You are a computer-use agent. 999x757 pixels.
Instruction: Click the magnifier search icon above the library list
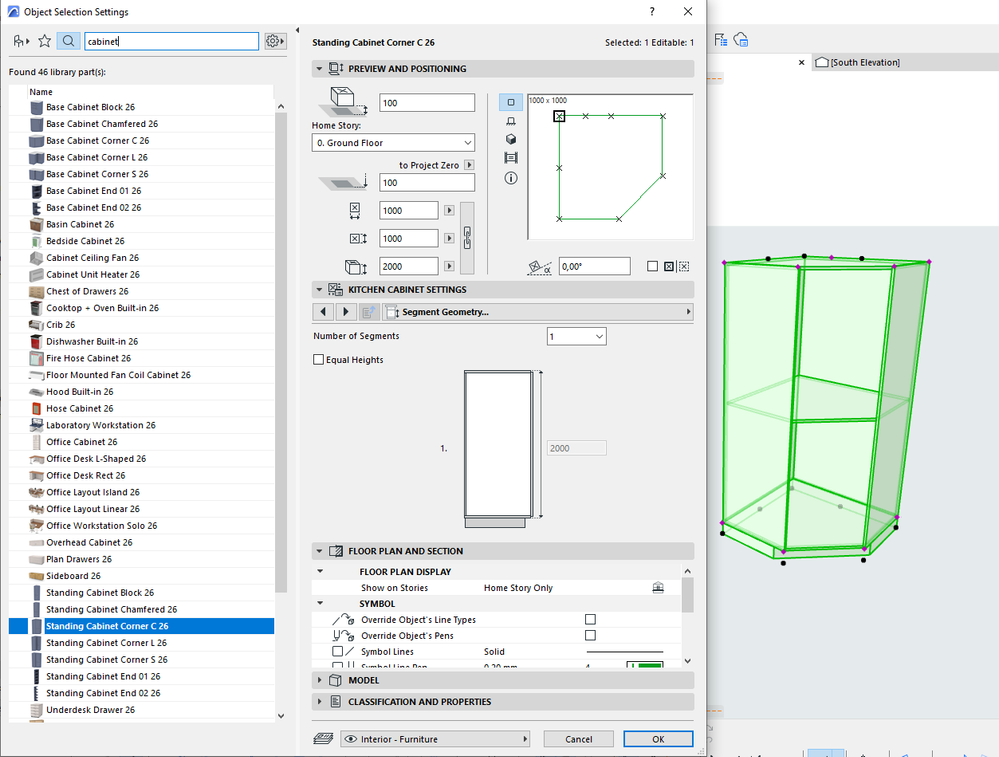[68, 41]
